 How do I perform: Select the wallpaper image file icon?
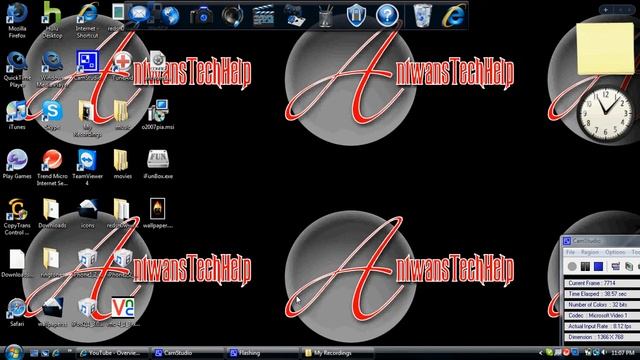(158, 213)
